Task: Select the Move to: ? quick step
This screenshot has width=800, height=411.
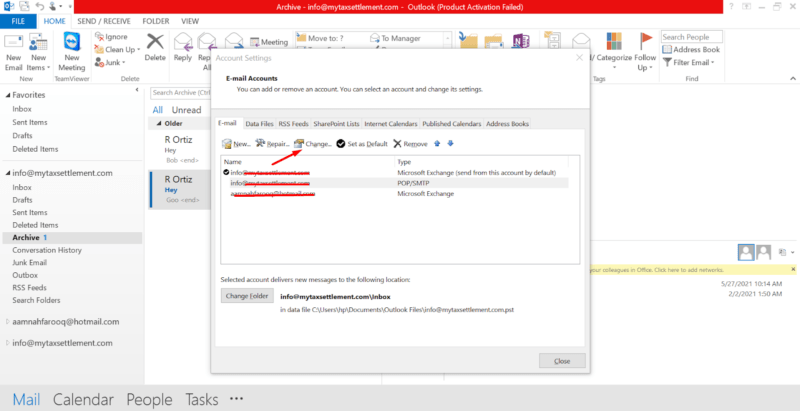Action: point(320,38)
